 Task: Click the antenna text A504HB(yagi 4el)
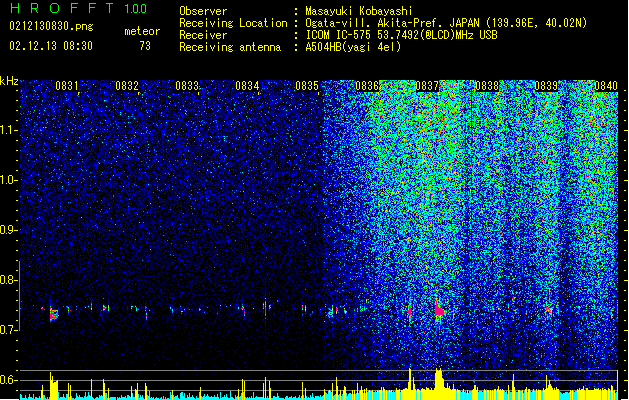point(353,47)
